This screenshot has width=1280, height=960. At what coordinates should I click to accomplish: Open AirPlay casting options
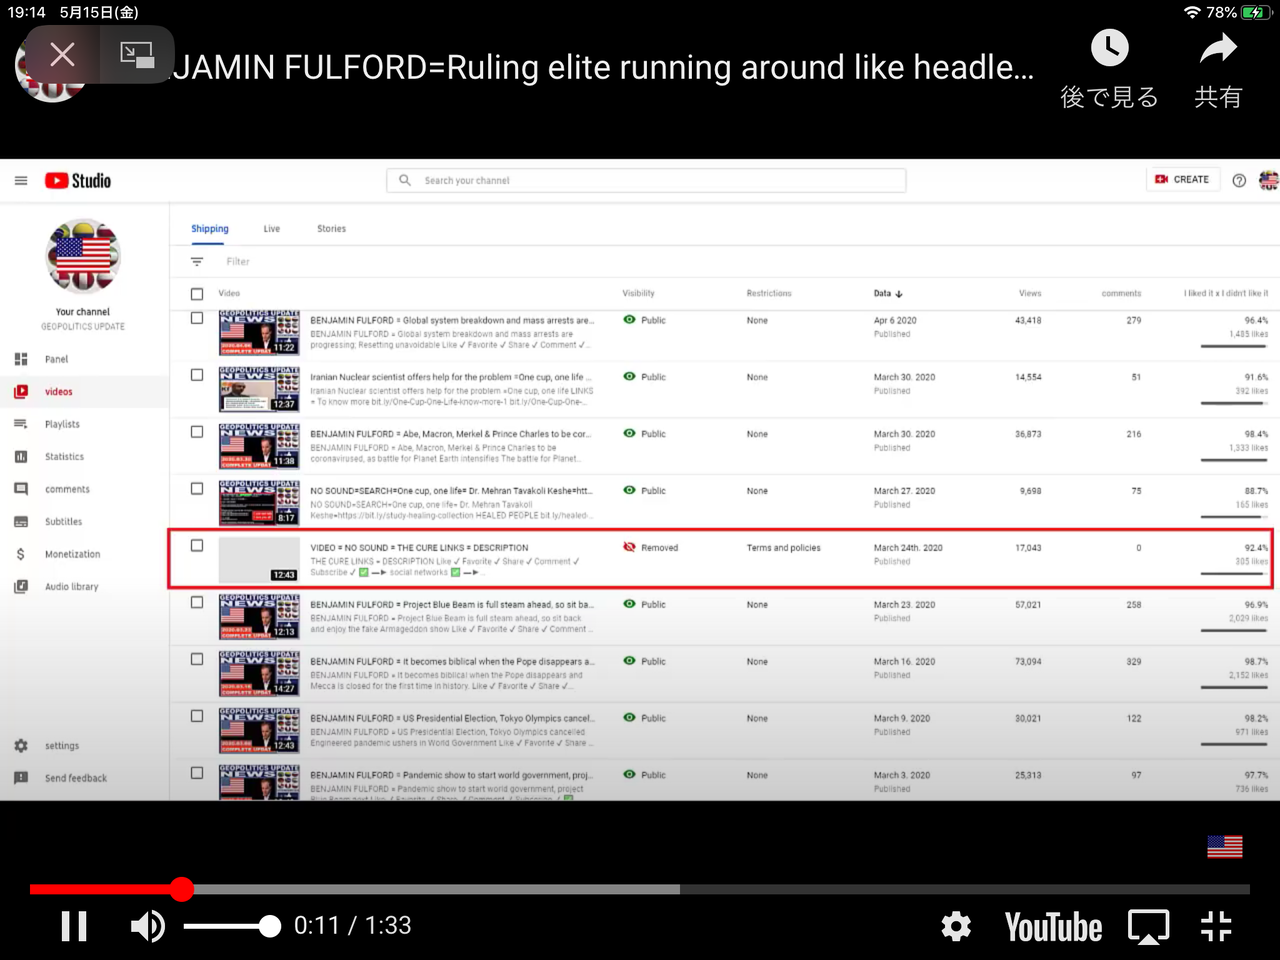1148,927
